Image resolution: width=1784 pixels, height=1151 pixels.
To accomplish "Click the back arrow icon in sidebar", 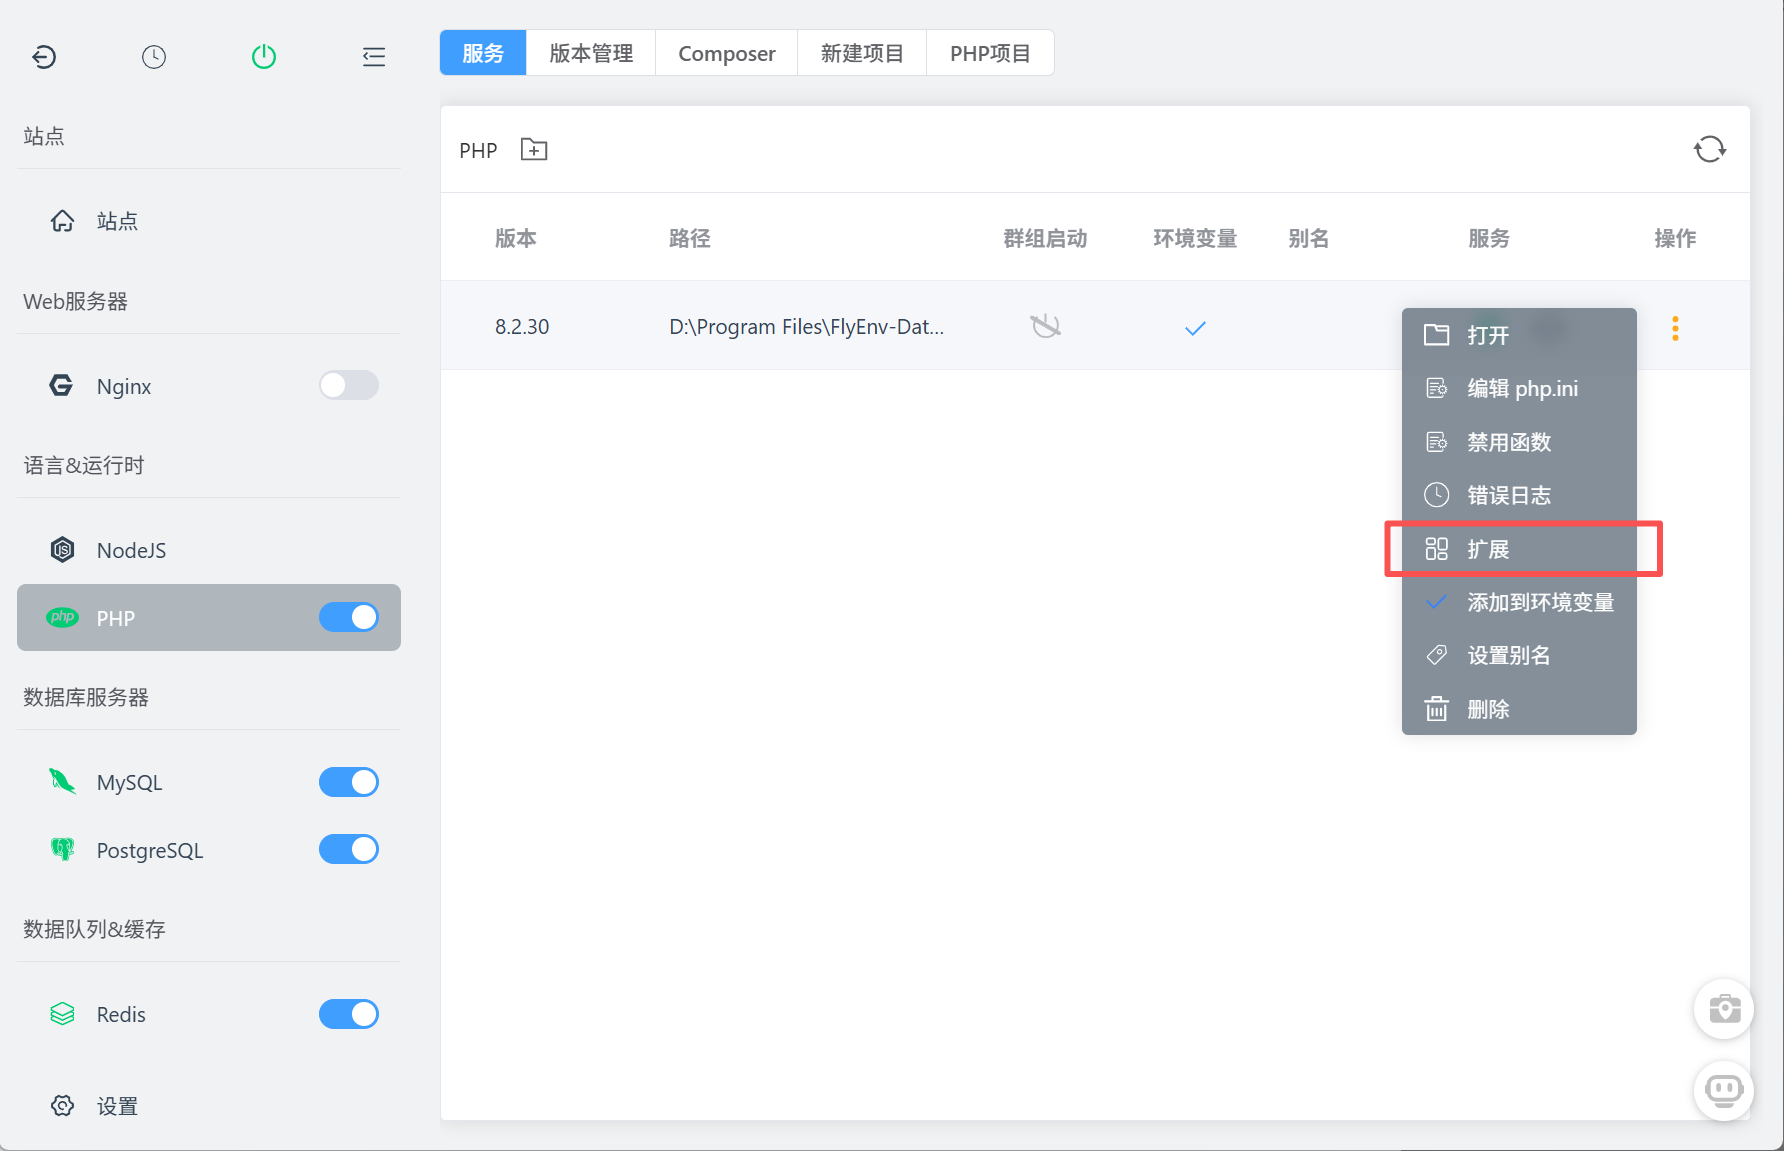I will point(44,57).
